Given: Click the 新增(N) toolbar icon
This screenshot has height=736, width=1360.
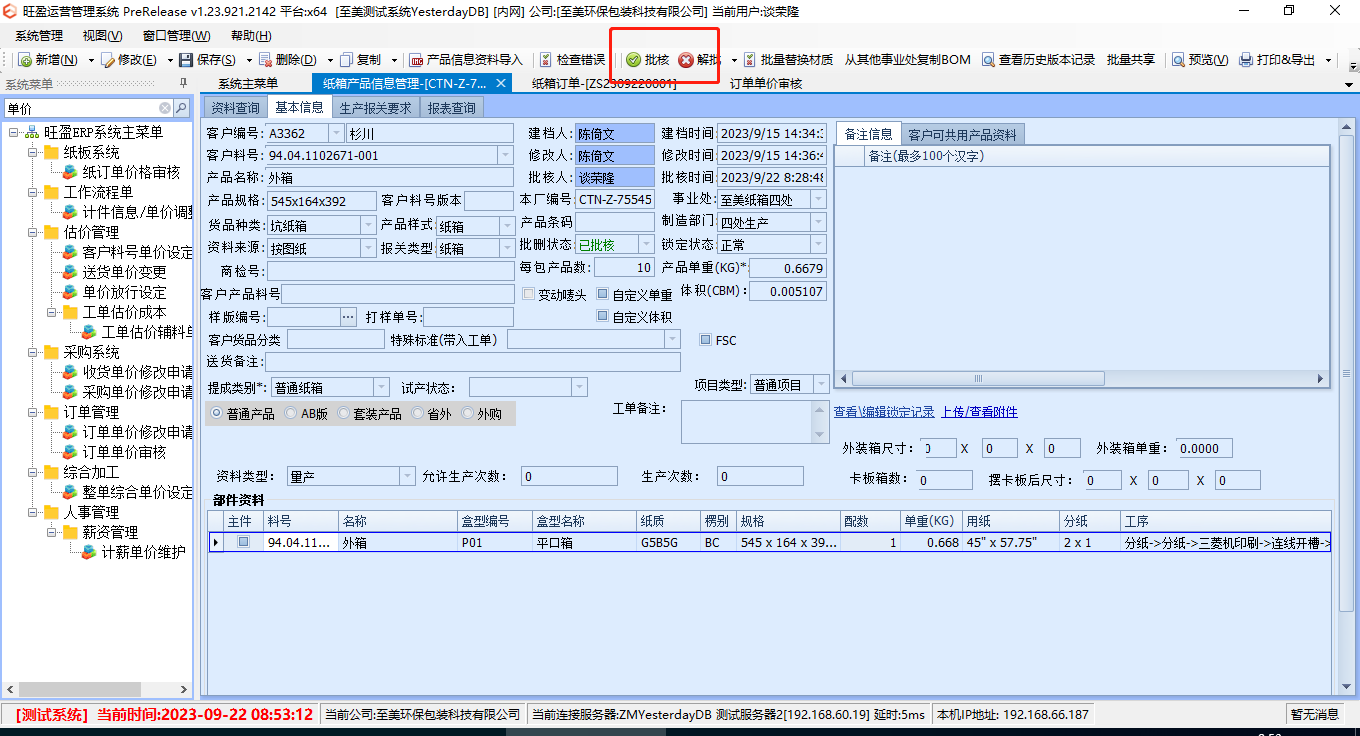Looking at the screenshot, I should (x=26, y=60).
